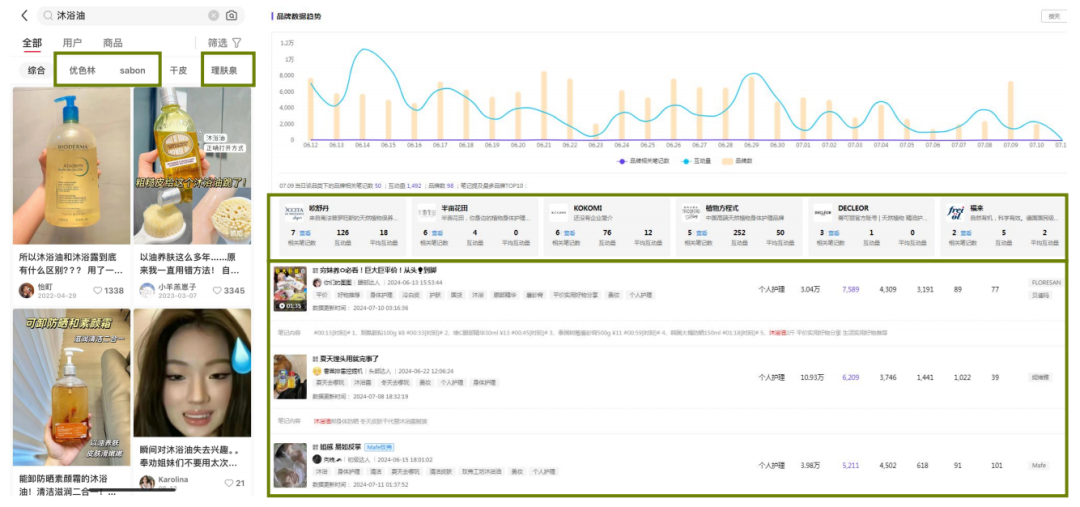Click the 06.29 bar in the chart
Viewport: 1080px width, 507px height.
coord(751,108)
